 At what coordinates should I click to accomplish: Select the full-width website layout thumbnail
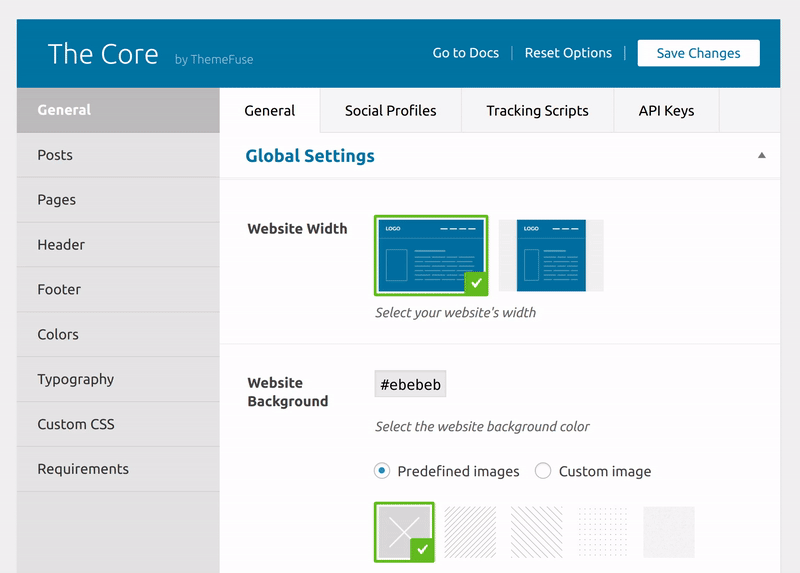coord(431,255)
